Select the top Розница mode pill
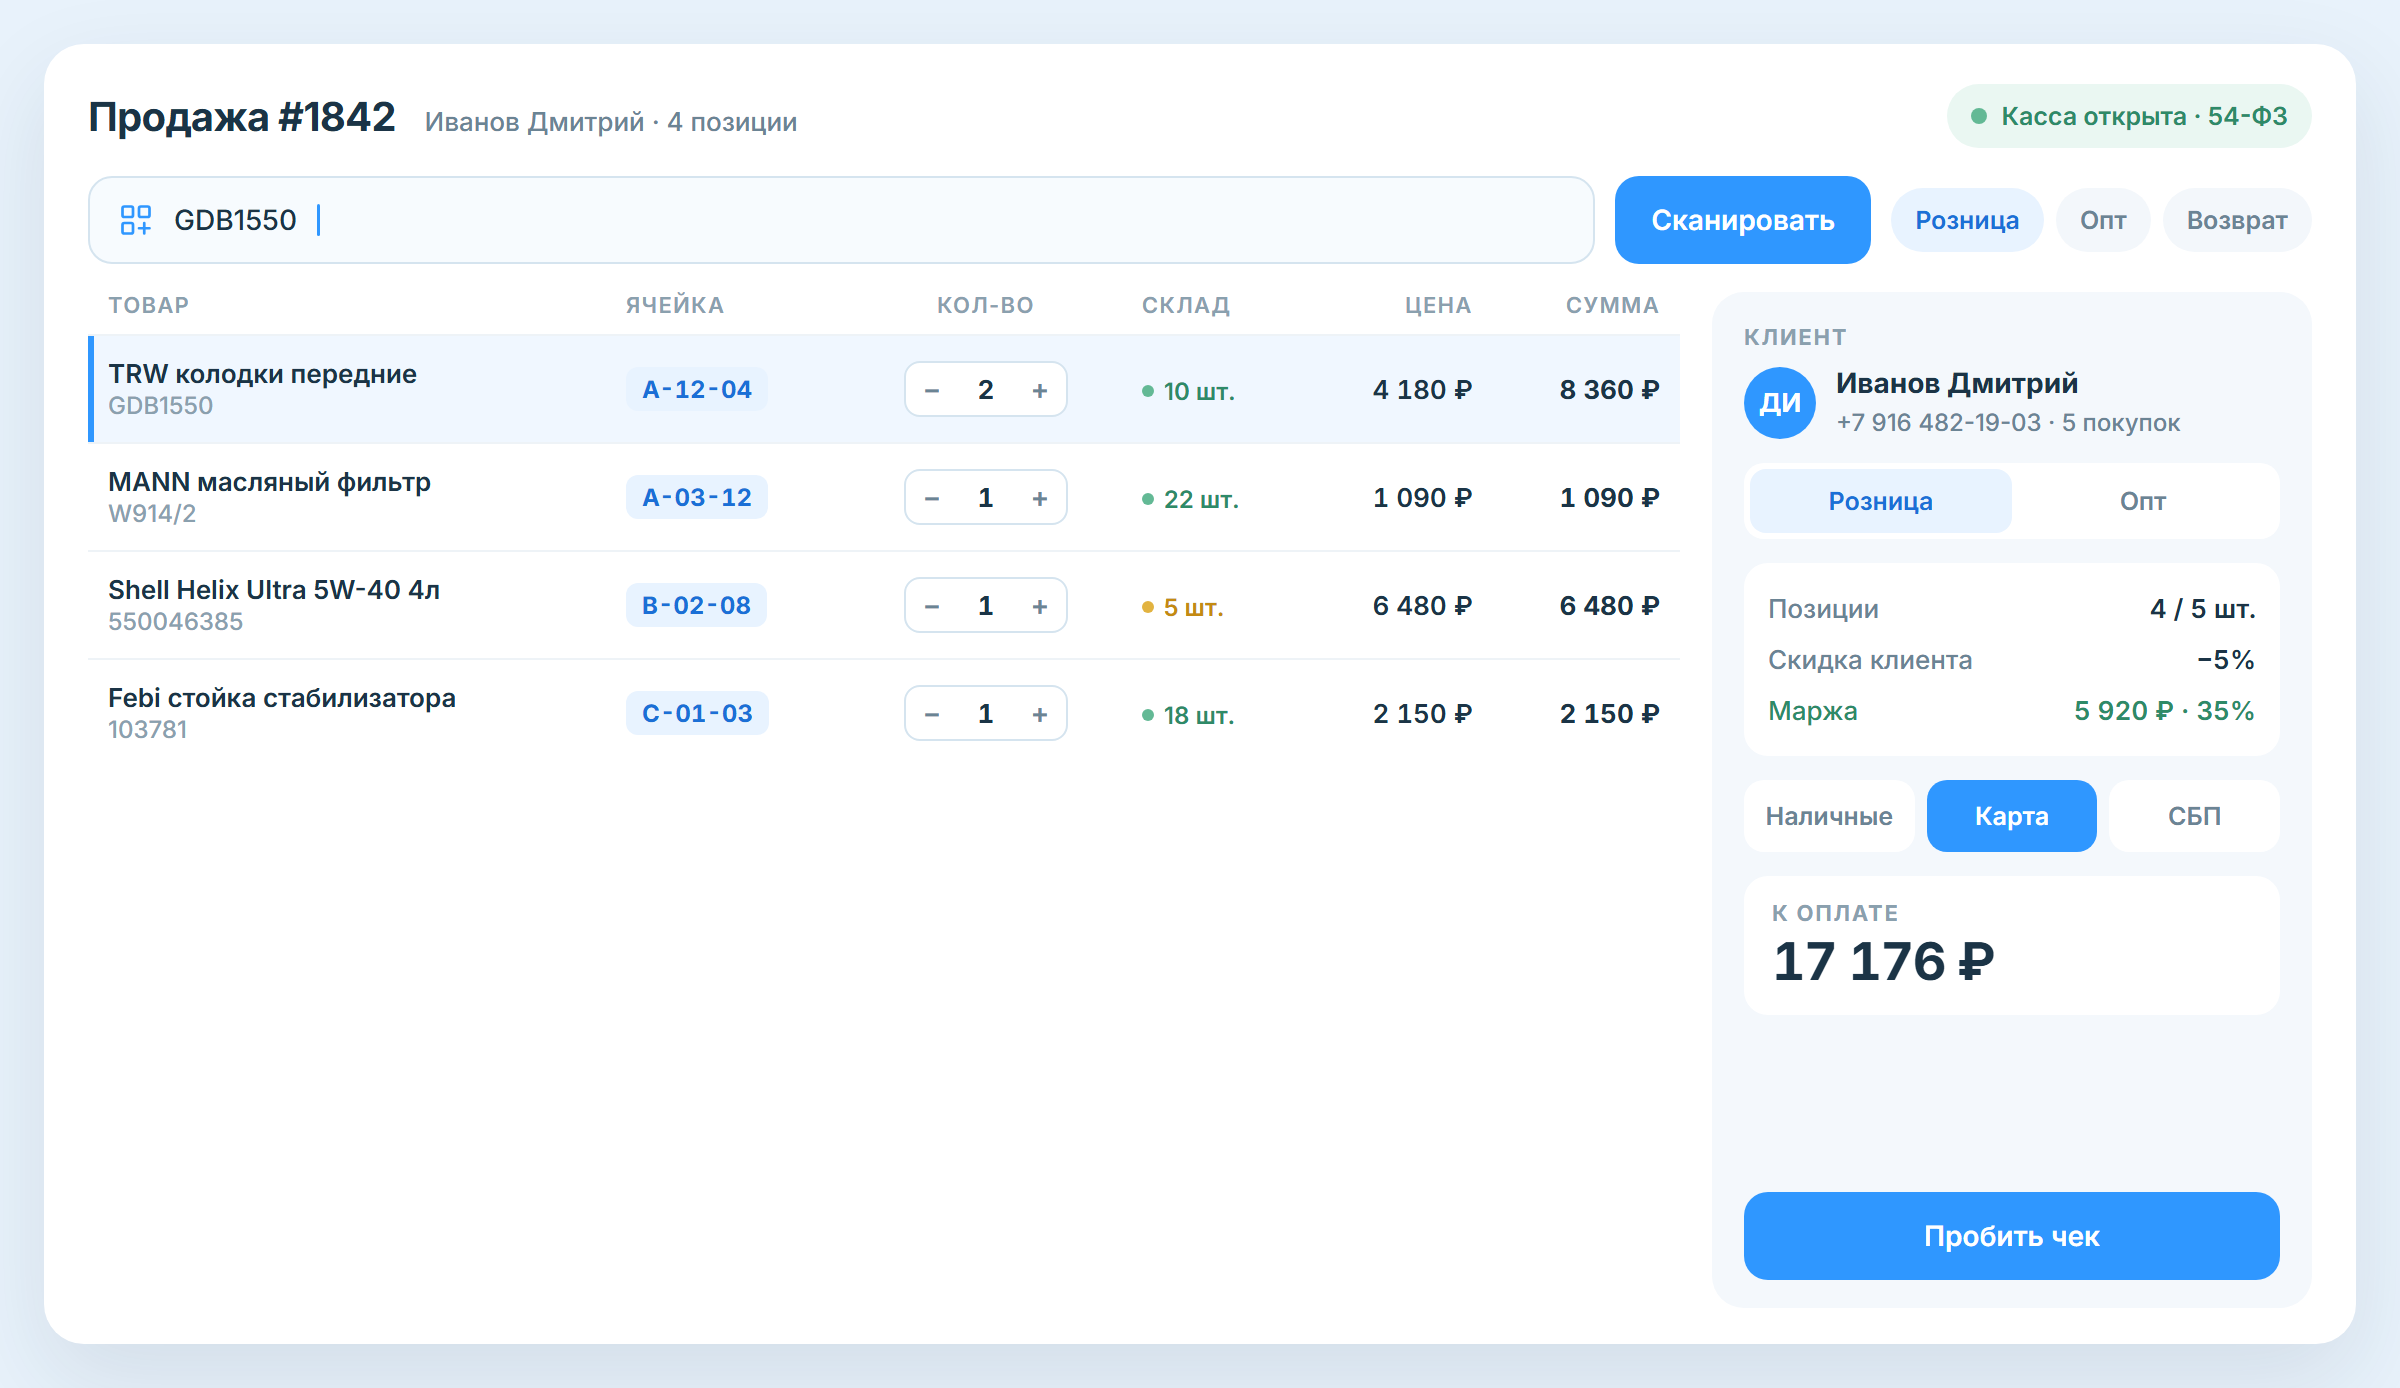Image resolution: width=2400 pixels, height=1388 pixels. (x=1966, y=220)
